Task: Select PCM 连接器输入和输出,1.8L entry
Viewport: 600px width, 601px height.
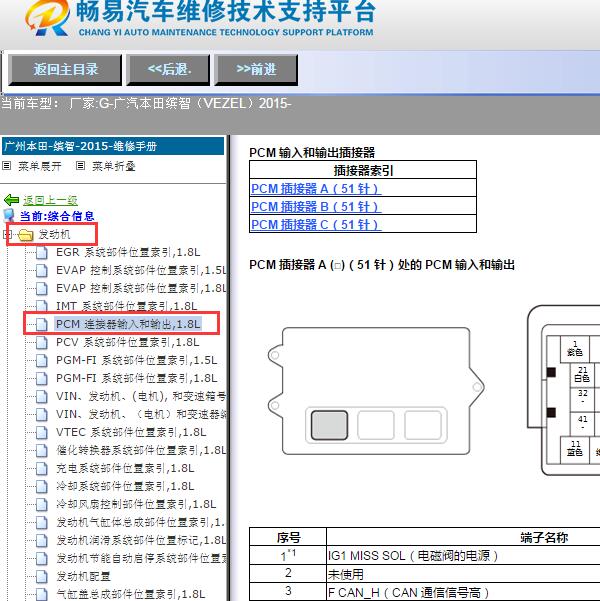Action: pyautogui.click(x=128, y=324)
